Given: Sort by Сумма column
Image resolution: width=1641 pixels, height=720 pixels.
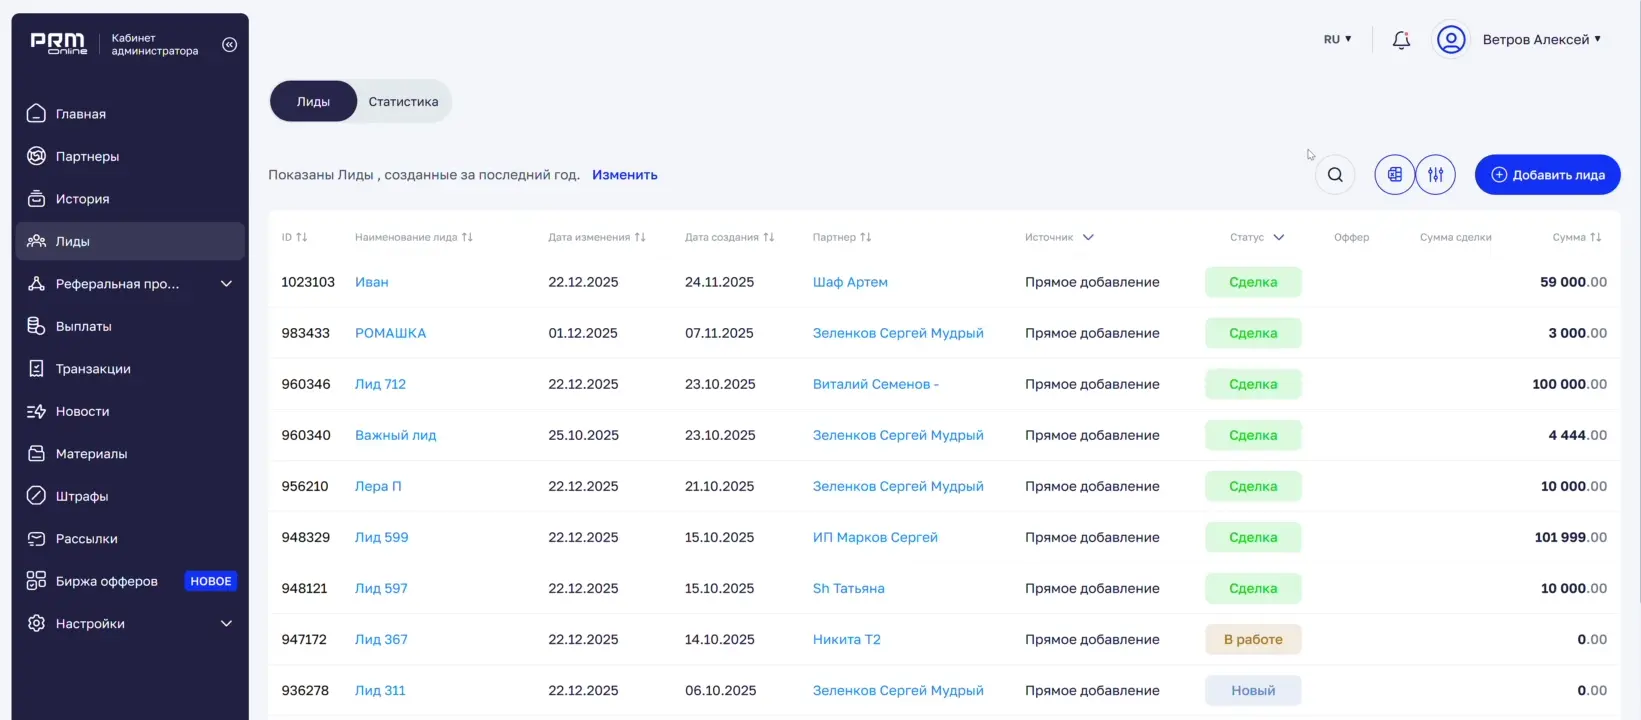Looking at the screenshot, I should 1576,238.
